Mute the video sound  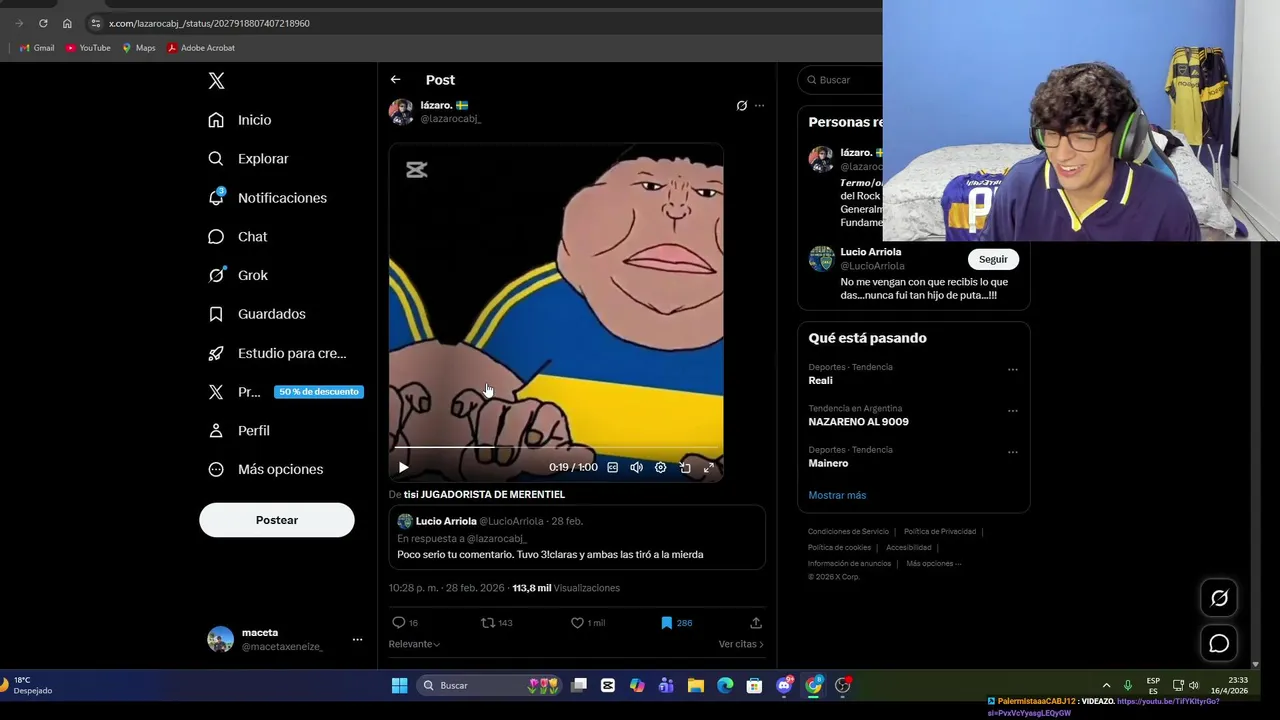pyautogui.click(x=636, y=467)
